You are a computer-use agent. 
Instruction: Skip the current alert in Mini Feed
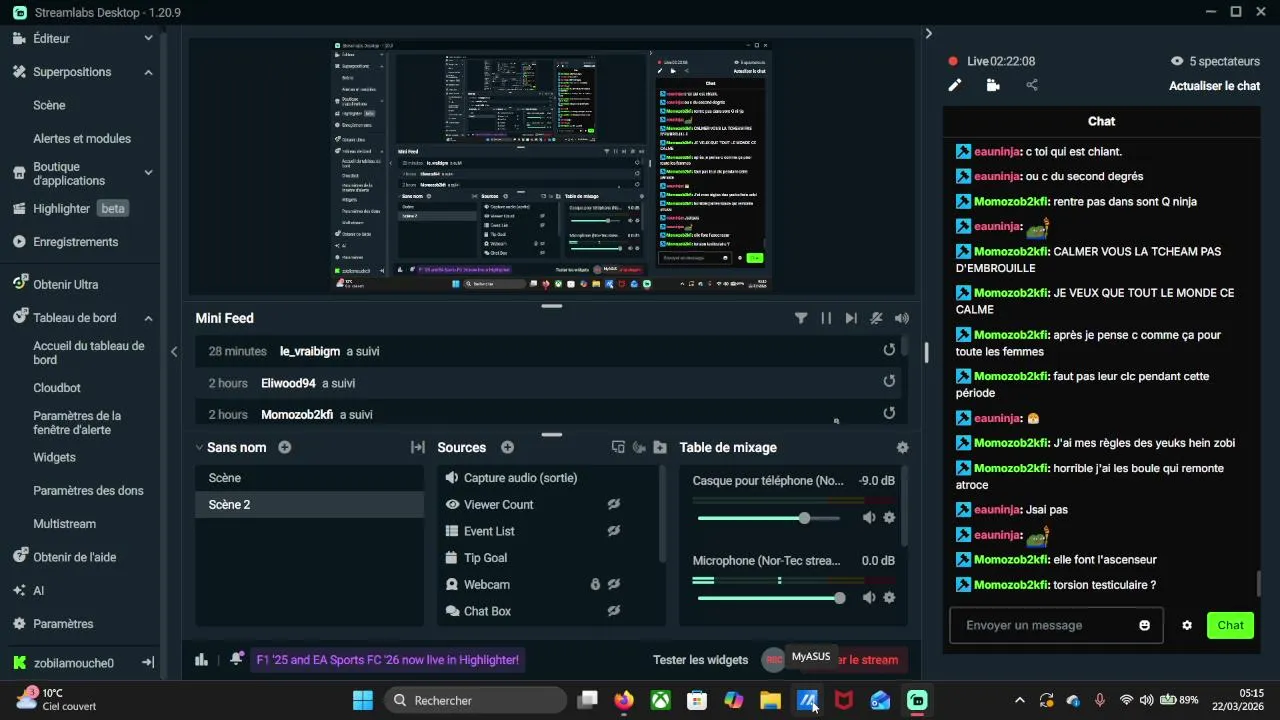point(851,318)
